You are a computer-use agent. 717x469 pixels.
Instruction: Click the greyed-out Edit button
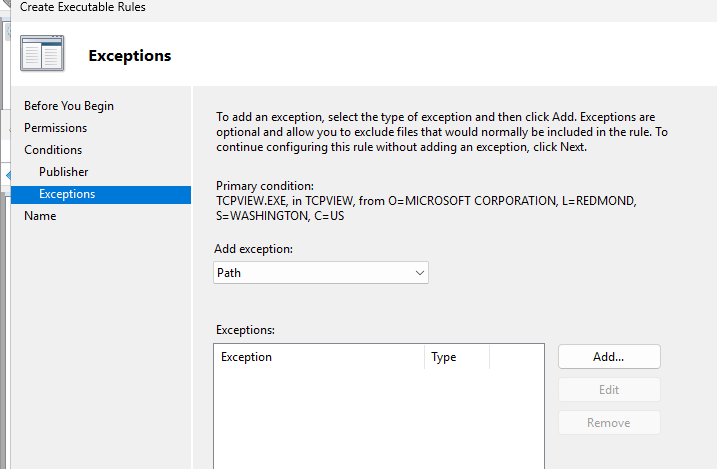tap(608, 390)
